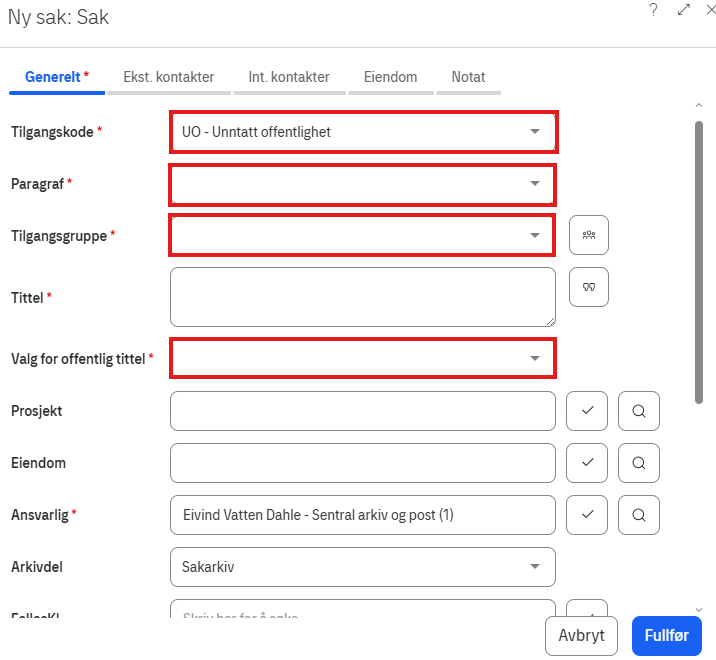Click into the Tittel text area

pyautogui.click(x=362, y=296)
